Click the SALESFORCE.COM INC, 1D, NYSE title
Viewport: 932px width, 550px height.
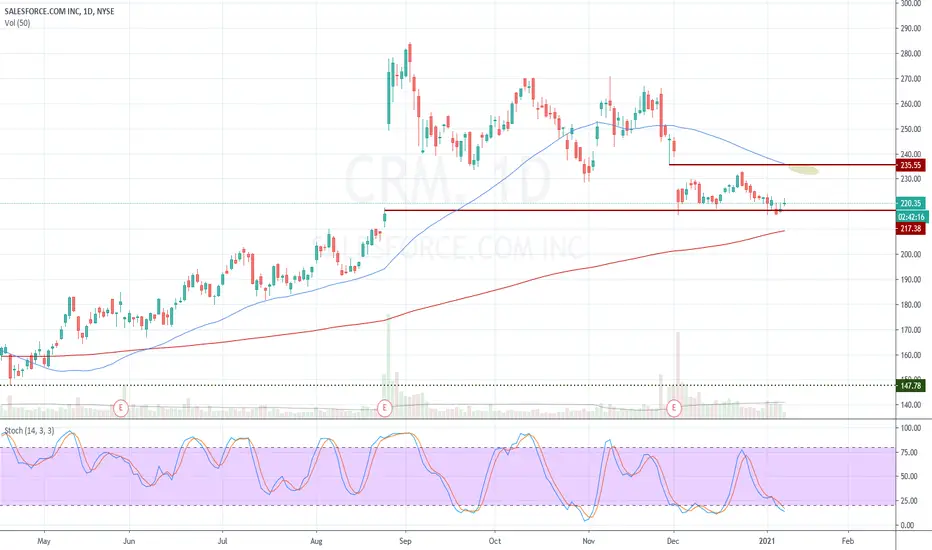pos(59,11)
